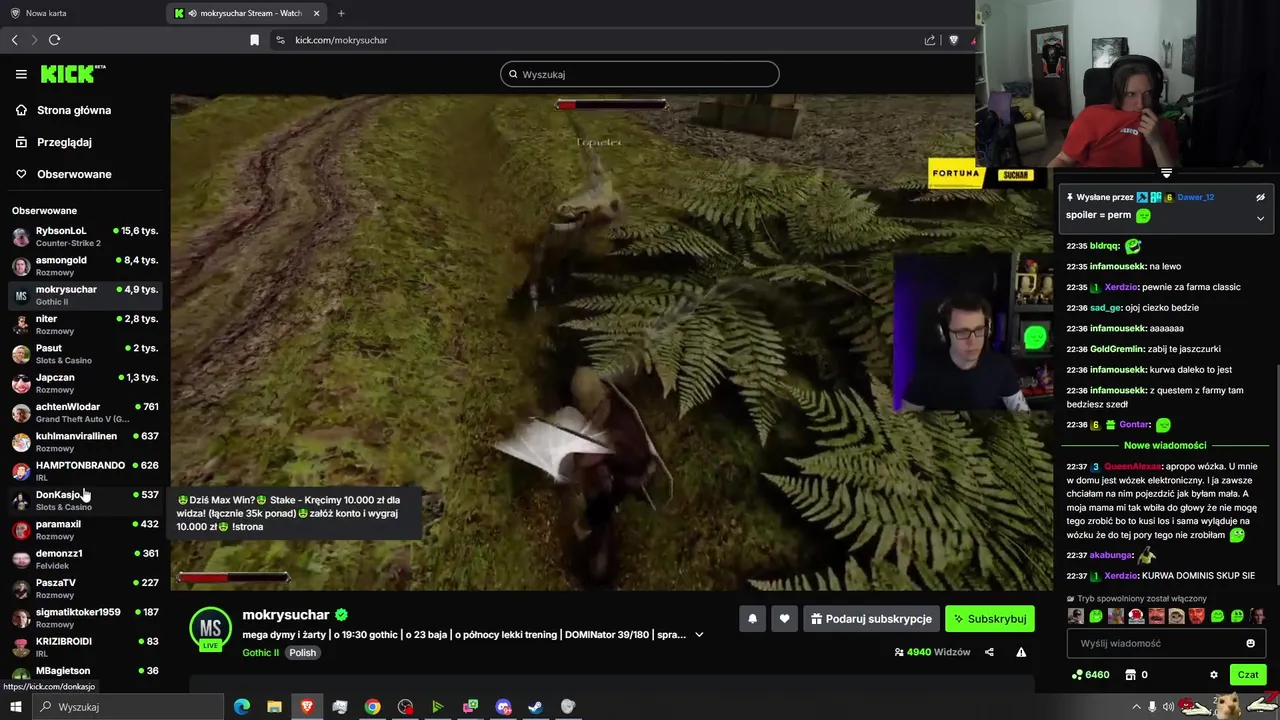The image size is (1280, 720).
Task: Open the chat settings gear
Action: click(x=1214, y=675)
